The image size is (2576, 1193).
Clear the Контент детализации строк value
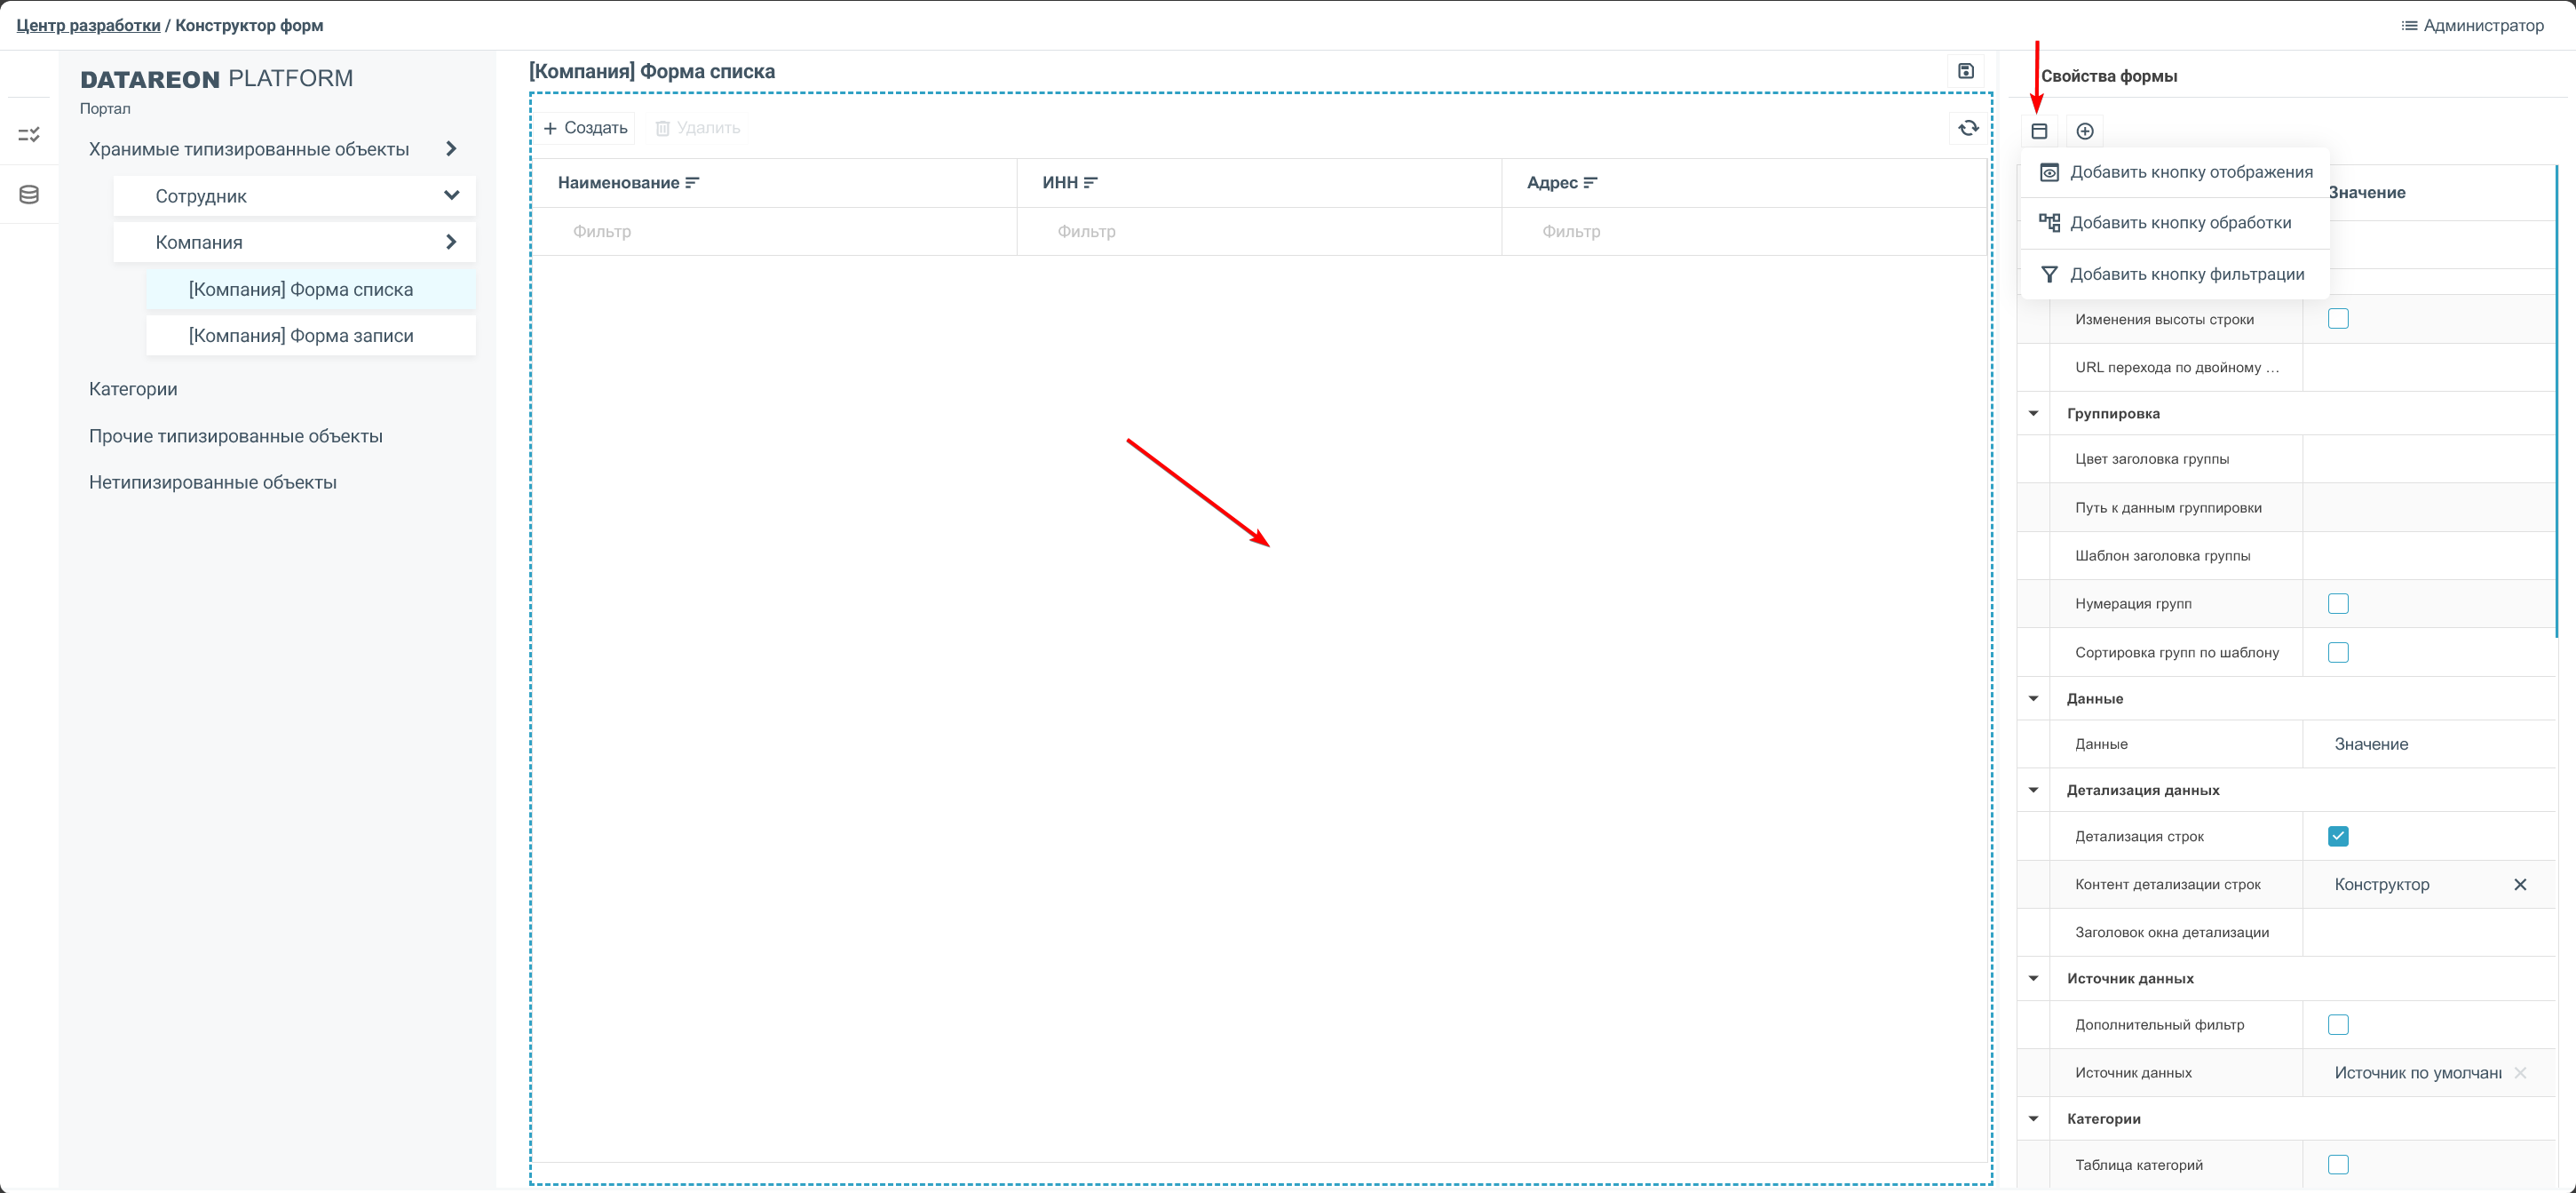pyautogui.click(x=2519, y=884)
